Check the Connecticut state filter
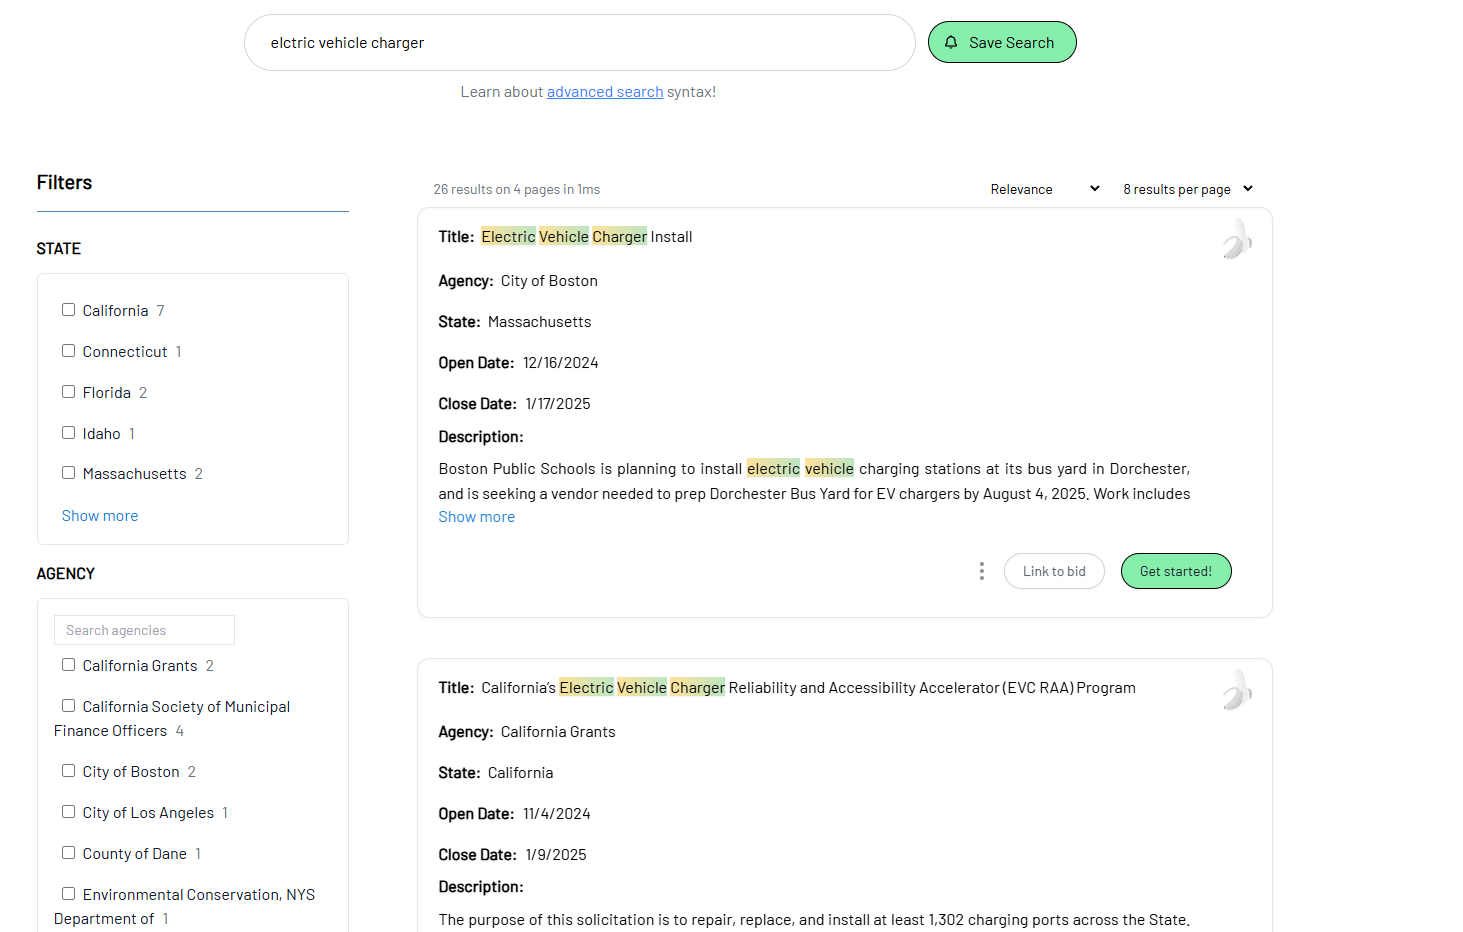1463x932 pixels. coord(68,351)
